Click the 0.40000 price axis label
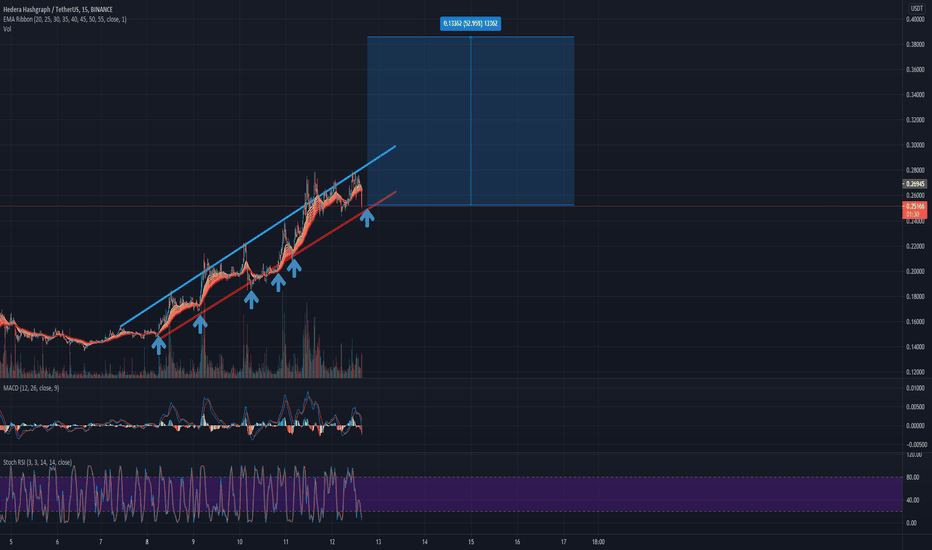932x550 pixels. coord(915,19)
